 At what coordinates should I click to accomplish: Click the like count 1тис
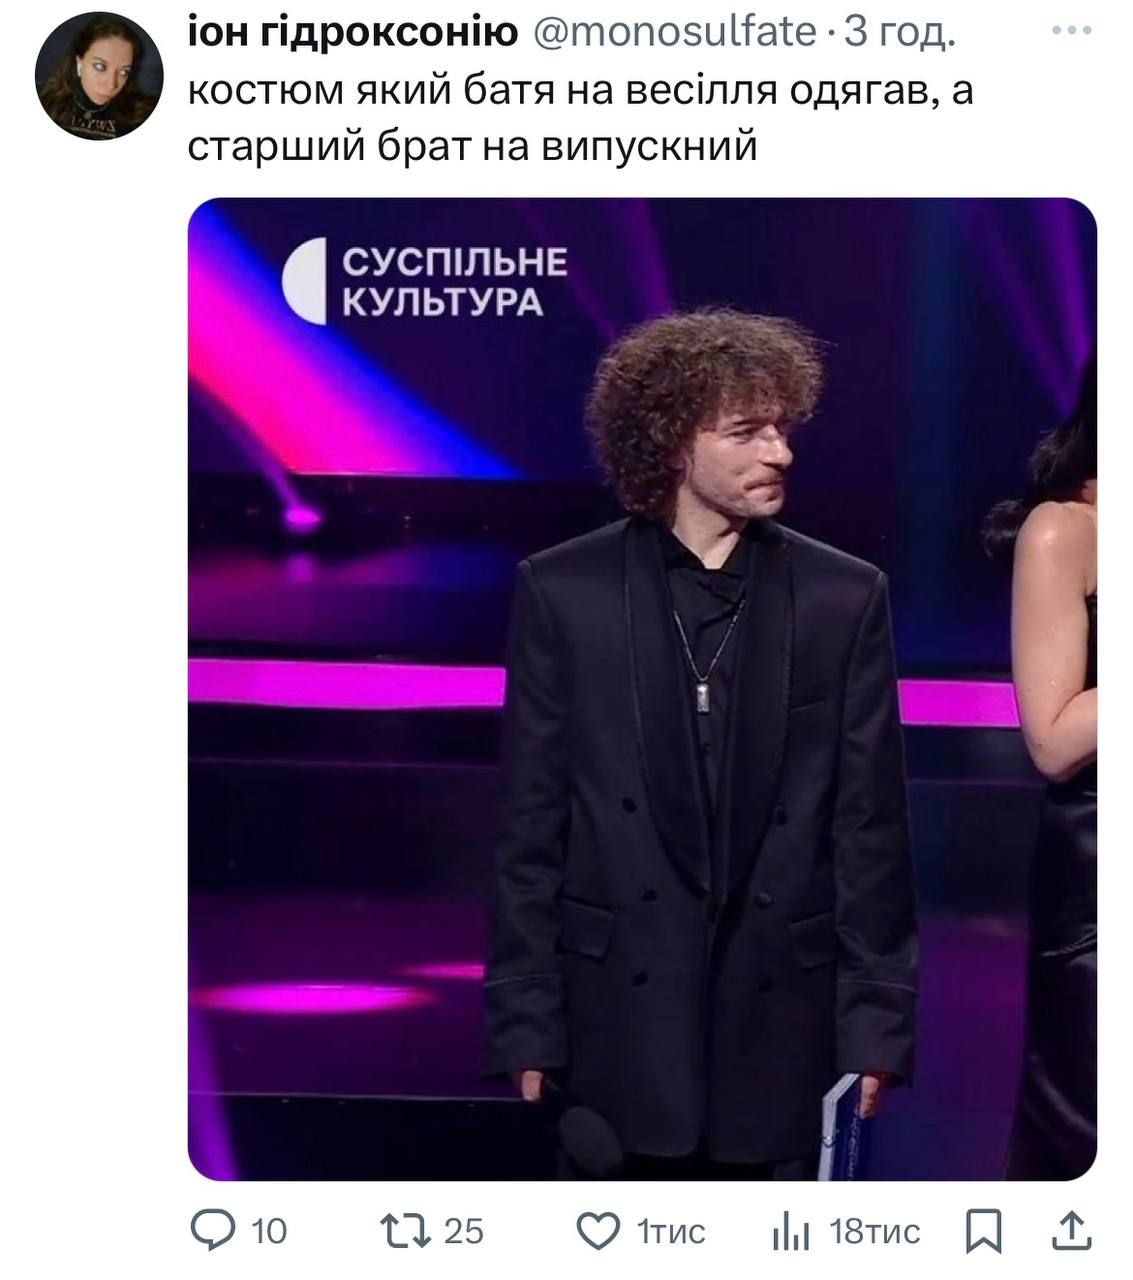click(x=671, y=1232)
